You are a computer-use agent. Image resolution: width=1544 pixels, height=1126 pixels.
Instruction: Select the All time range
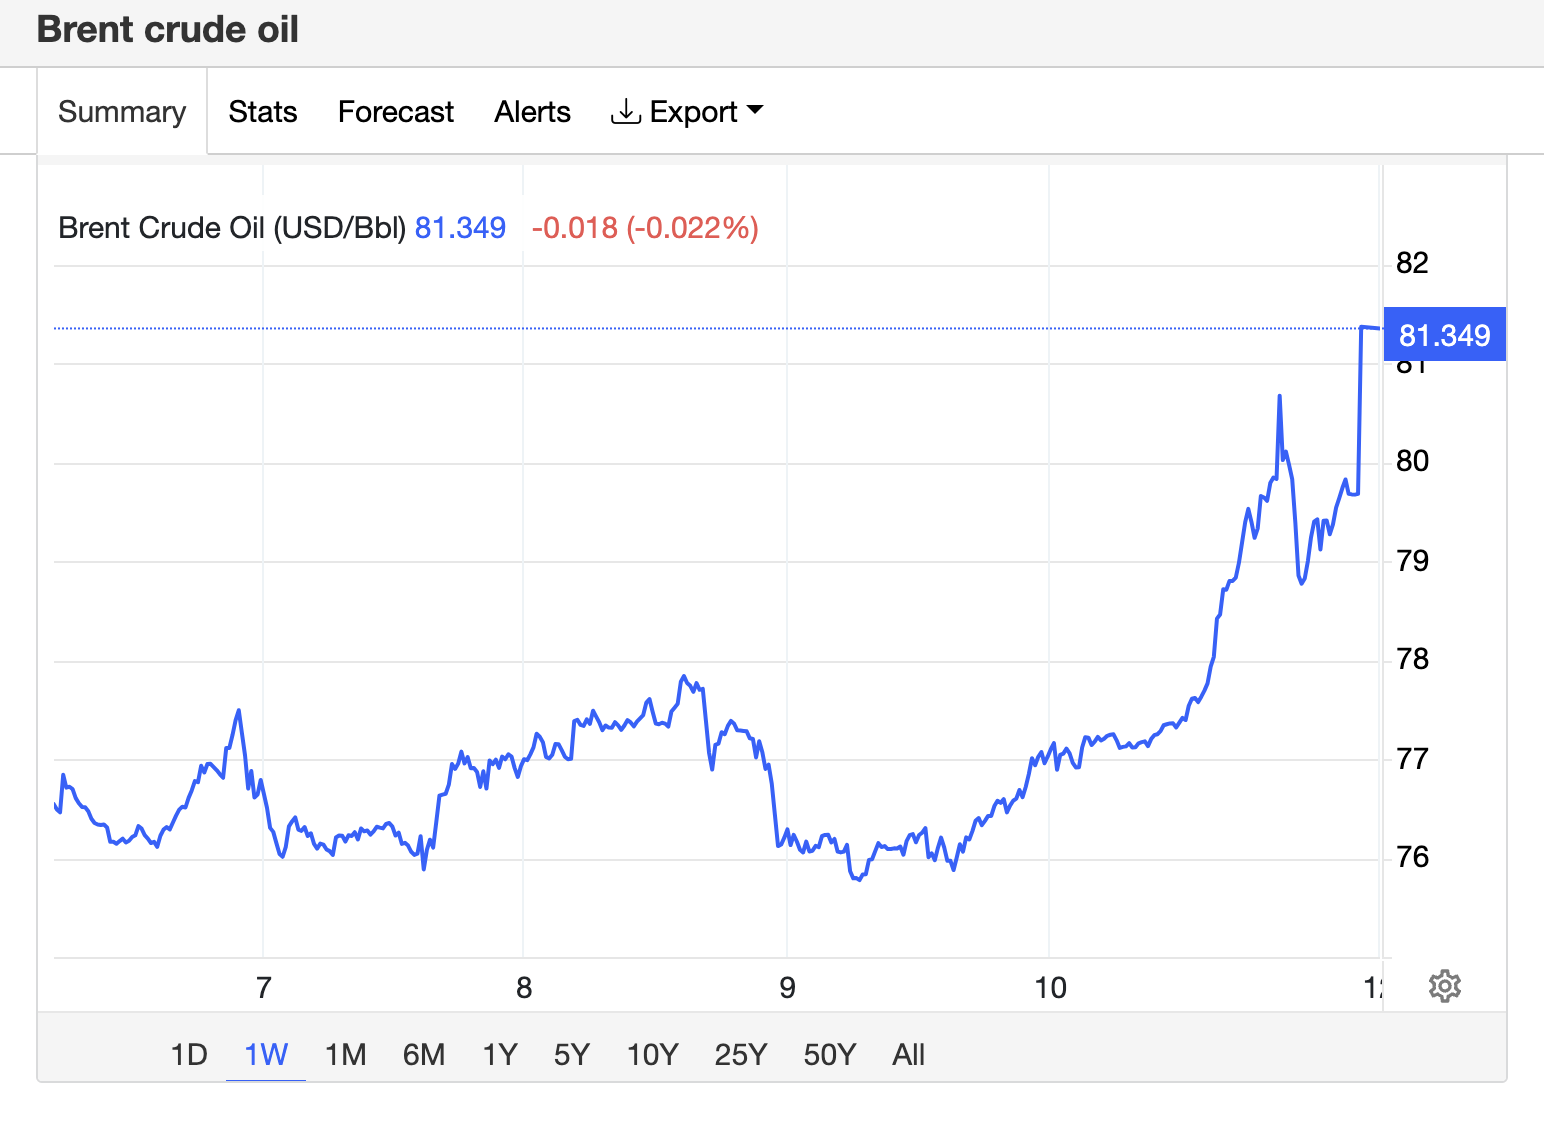[908, 1055]
